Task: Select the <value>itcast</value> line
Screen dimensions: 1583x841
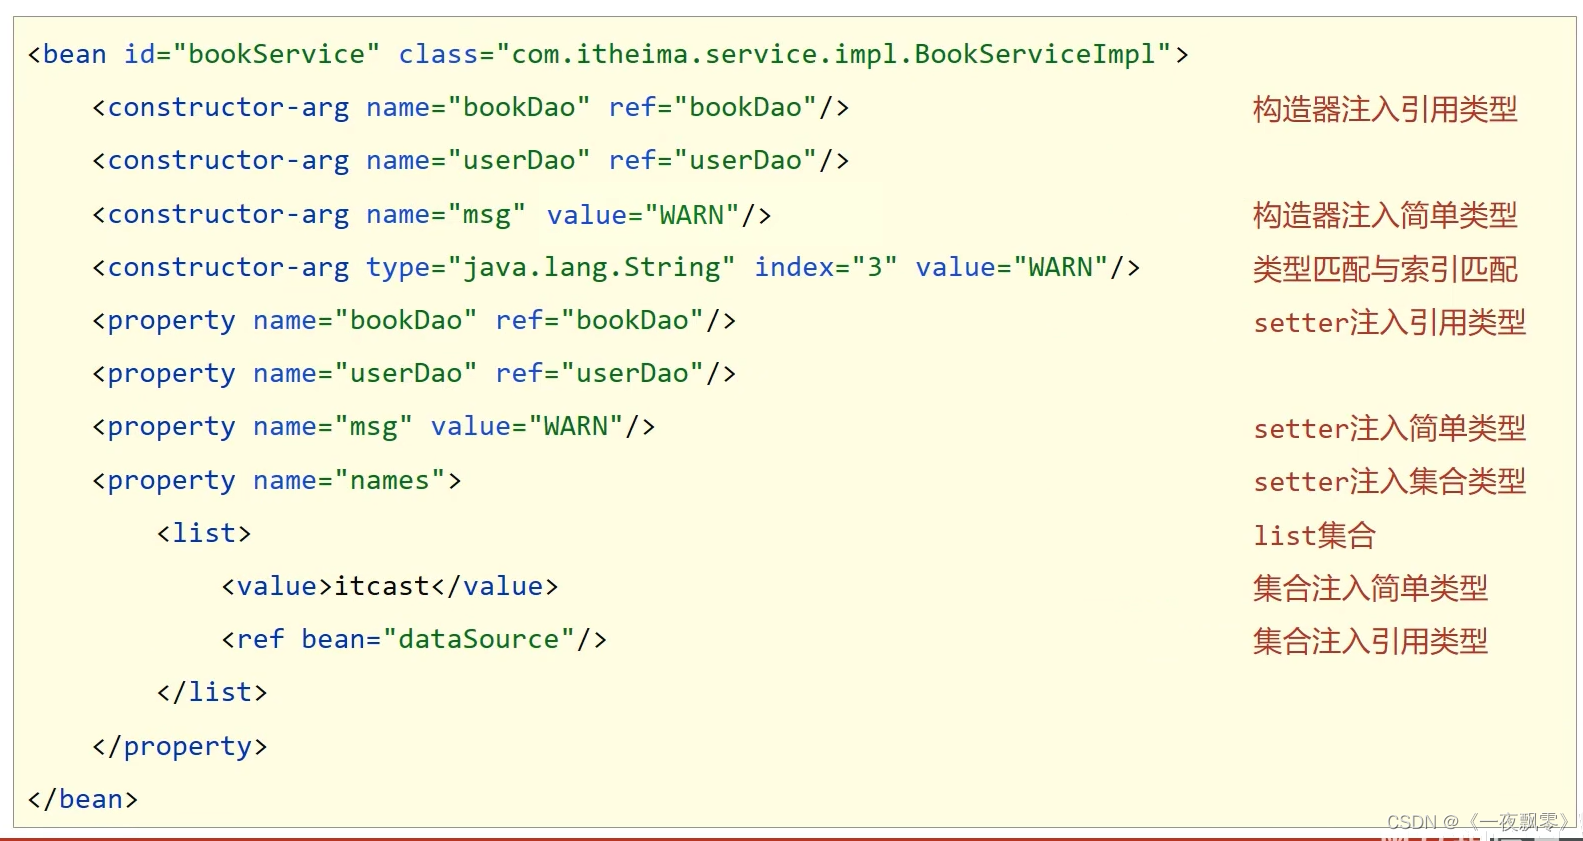Action: (390, 586)
